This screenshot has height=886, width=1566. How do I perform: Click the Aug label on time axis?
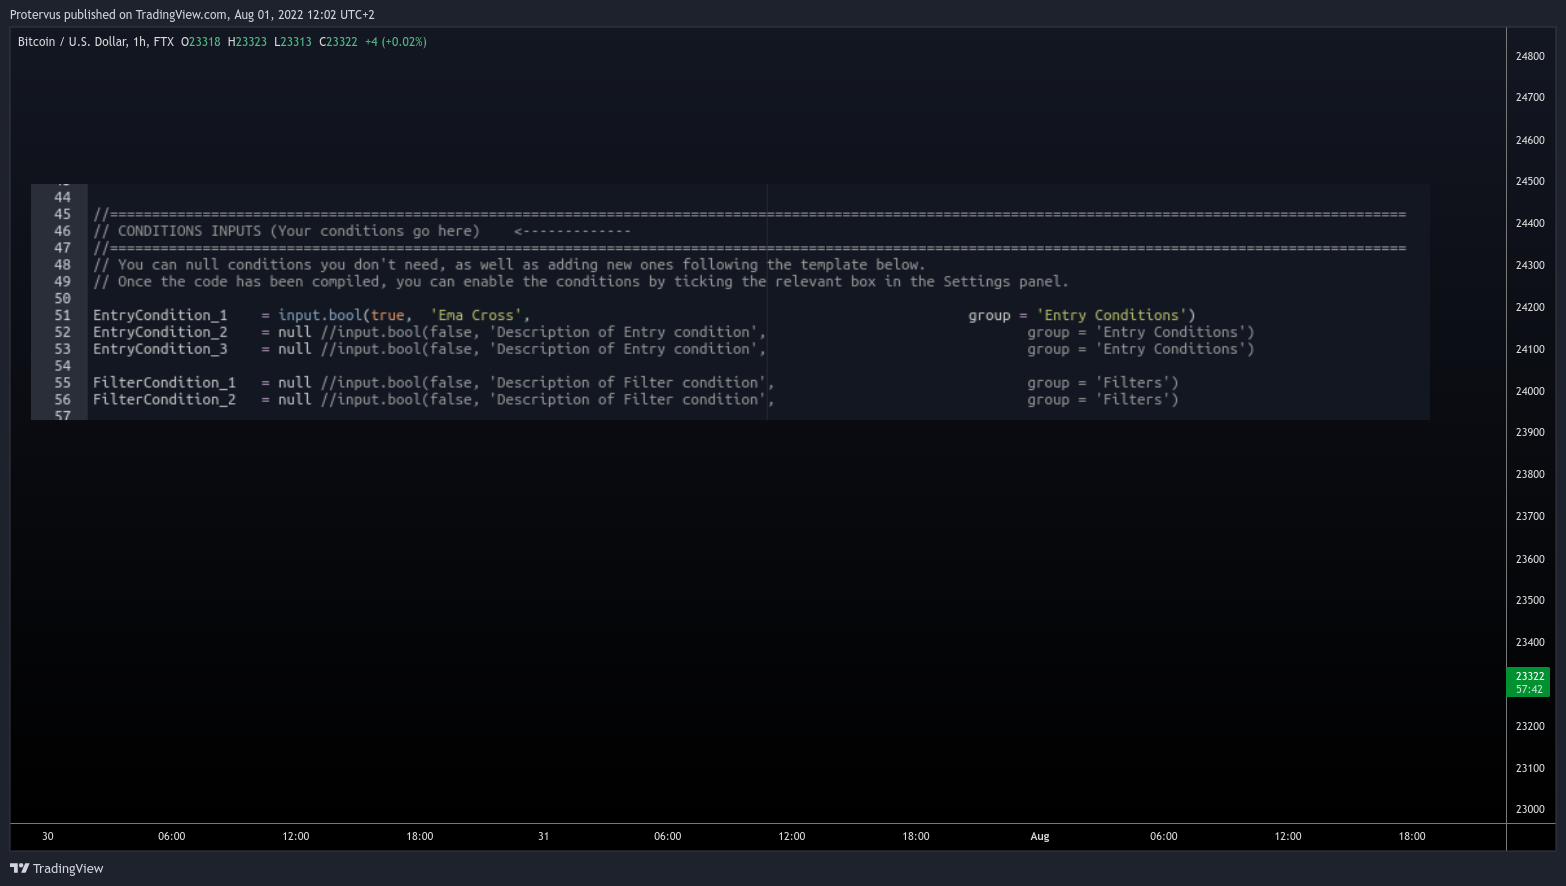click(x=1040, y=836)
